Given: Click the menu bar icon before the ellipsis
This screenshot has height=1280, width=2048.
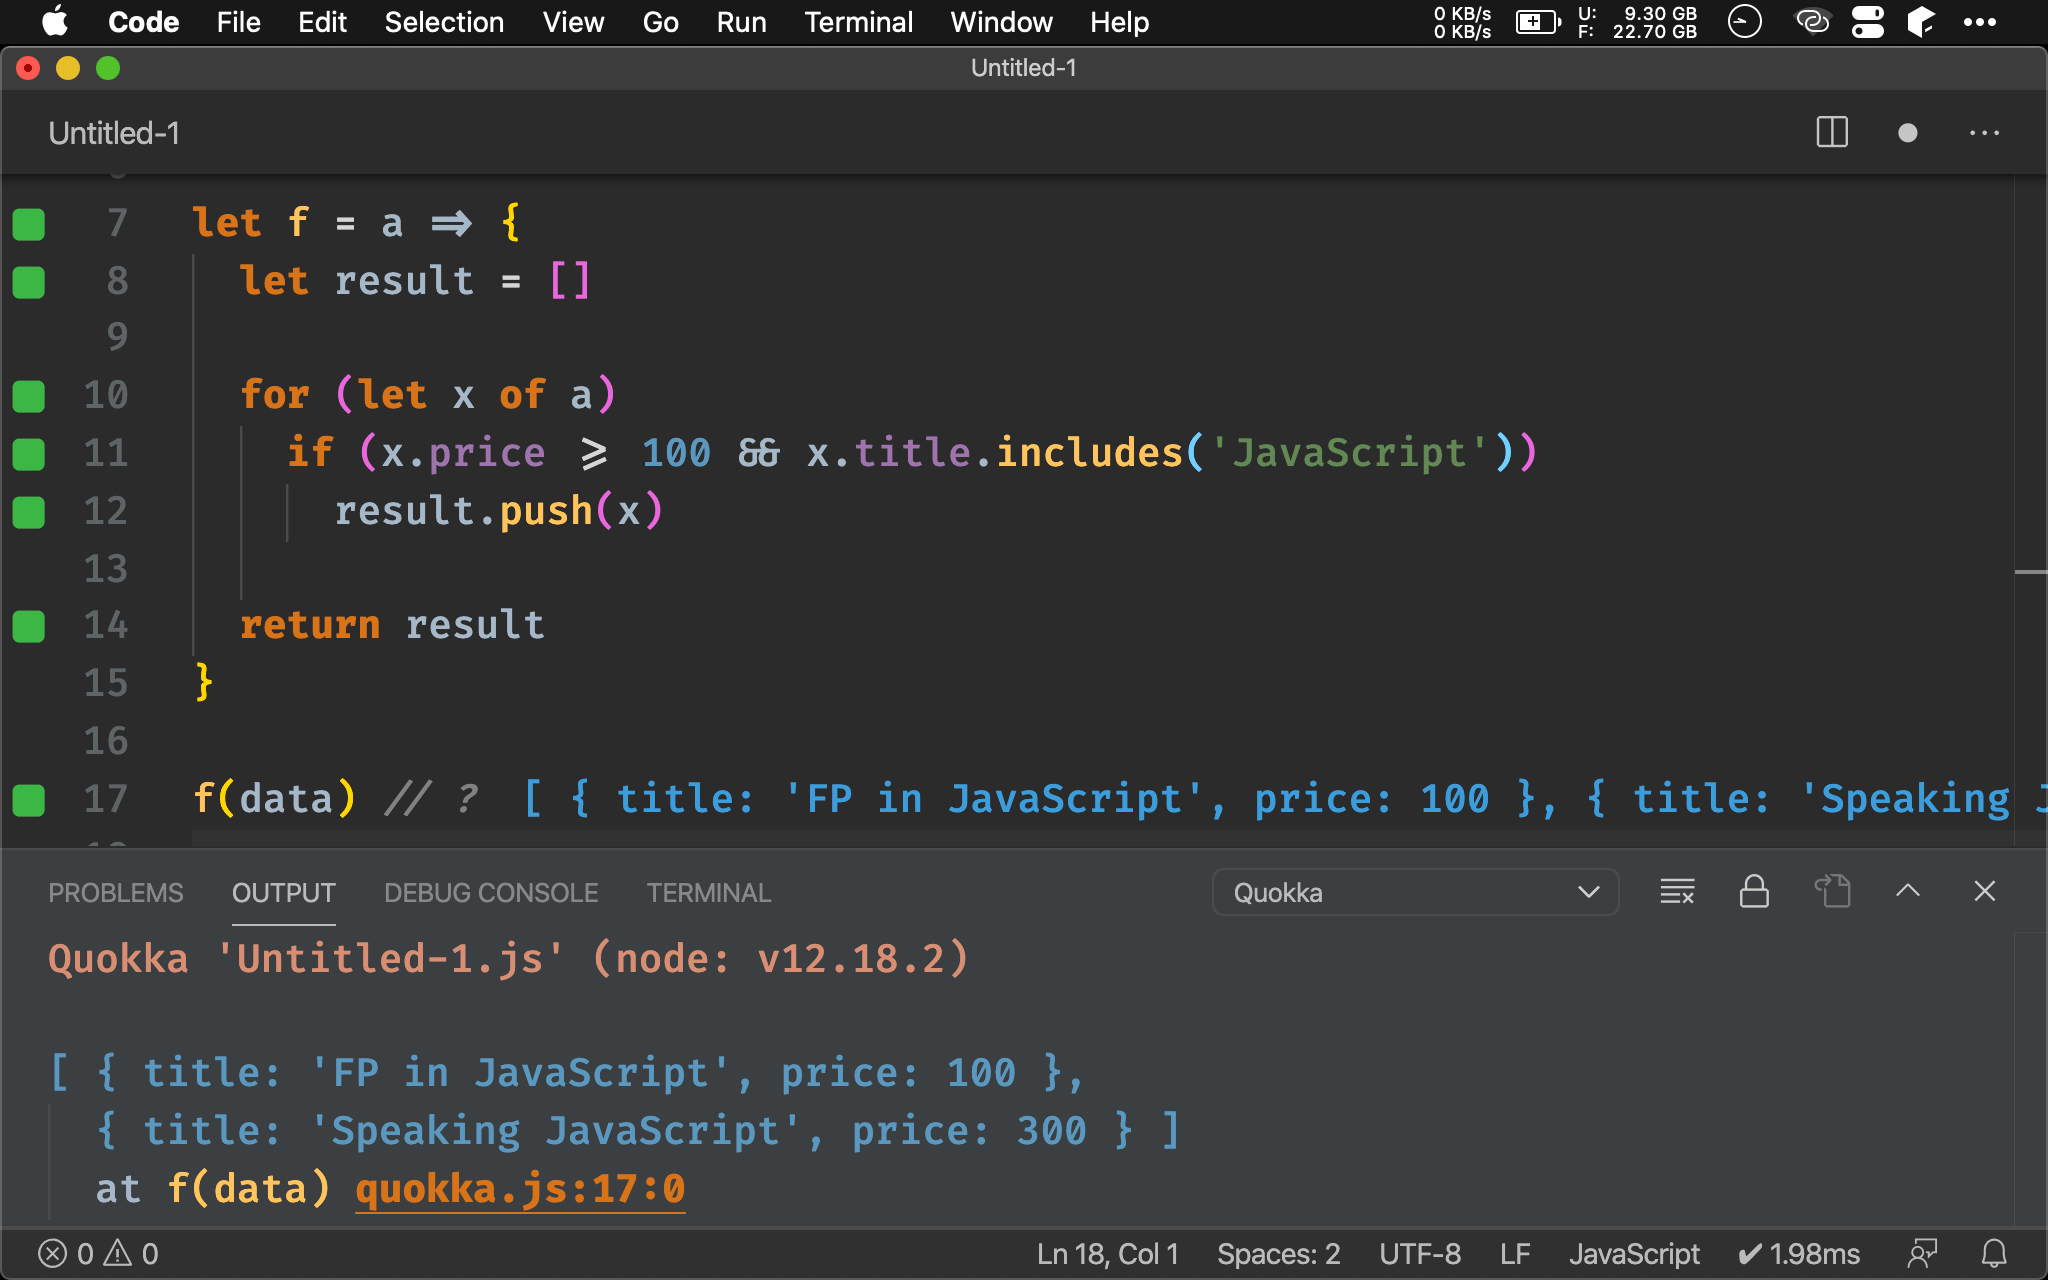Looking at the screenshot, I should point(1921,21).
